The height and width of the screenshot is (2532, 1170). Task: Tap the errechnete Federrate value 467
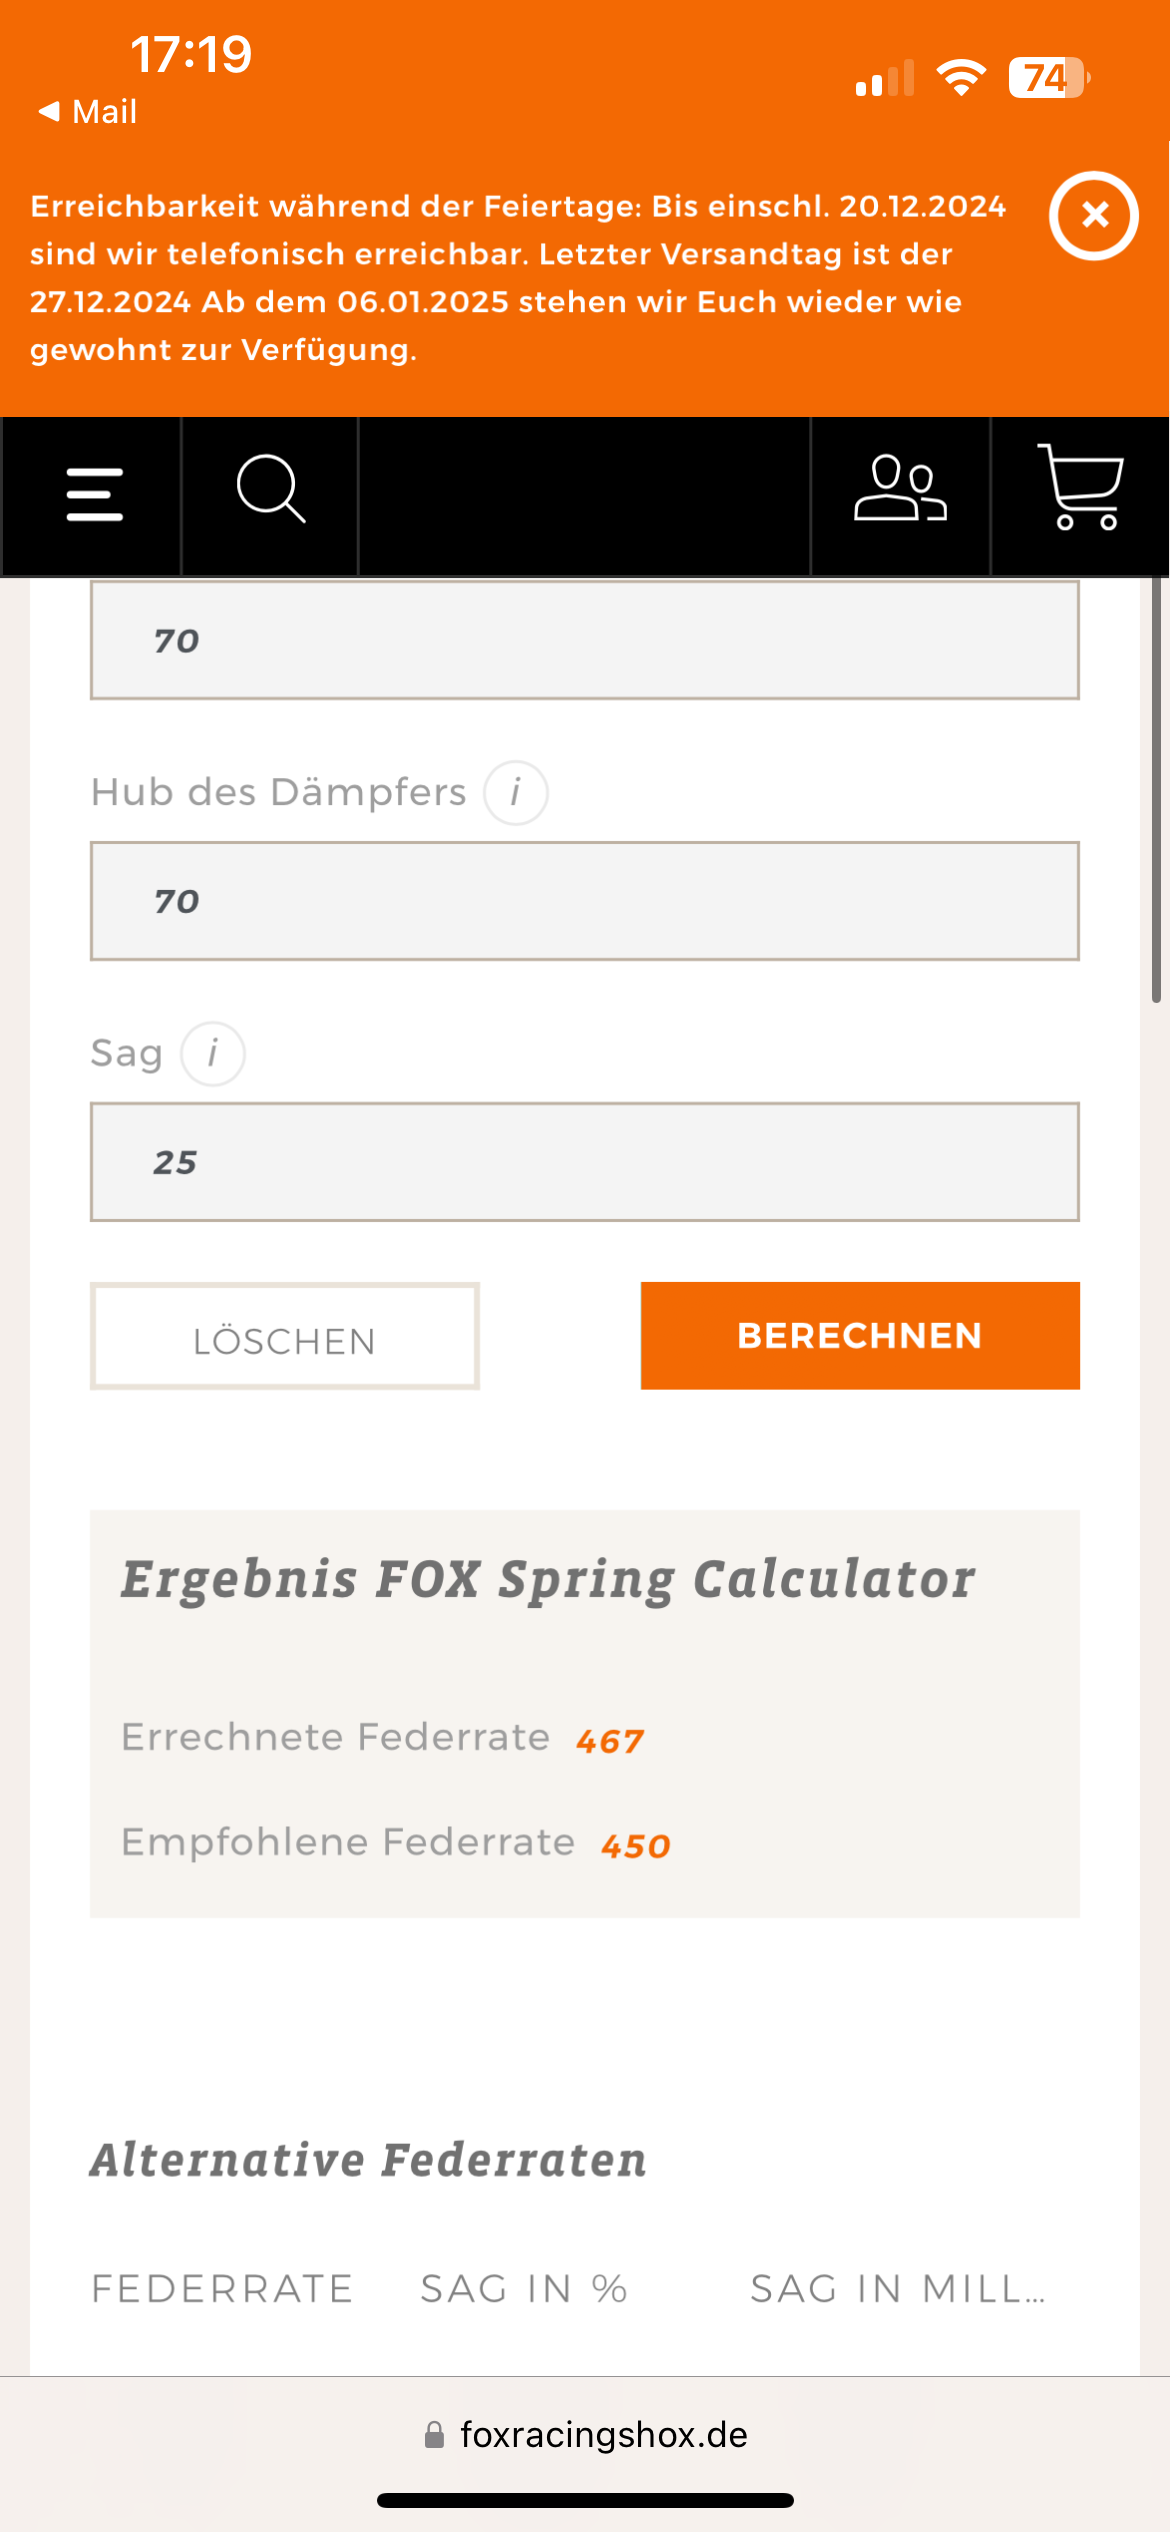610,1741
